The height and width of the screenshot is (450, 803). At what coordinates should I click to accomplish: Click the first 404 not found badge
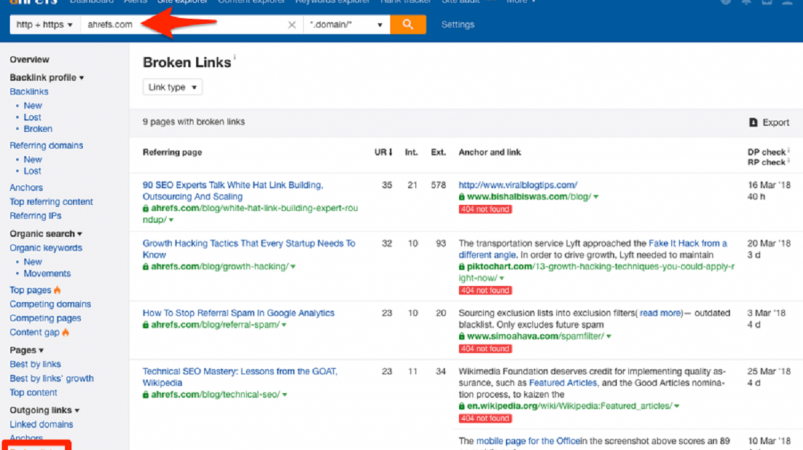coord(485,209)
